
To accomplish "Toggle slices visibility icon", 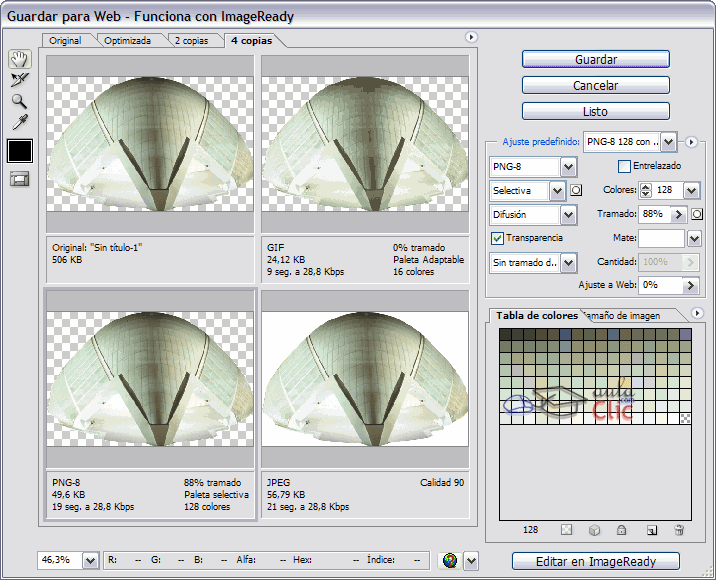I will pyautogui.click(x=19, y=179).
